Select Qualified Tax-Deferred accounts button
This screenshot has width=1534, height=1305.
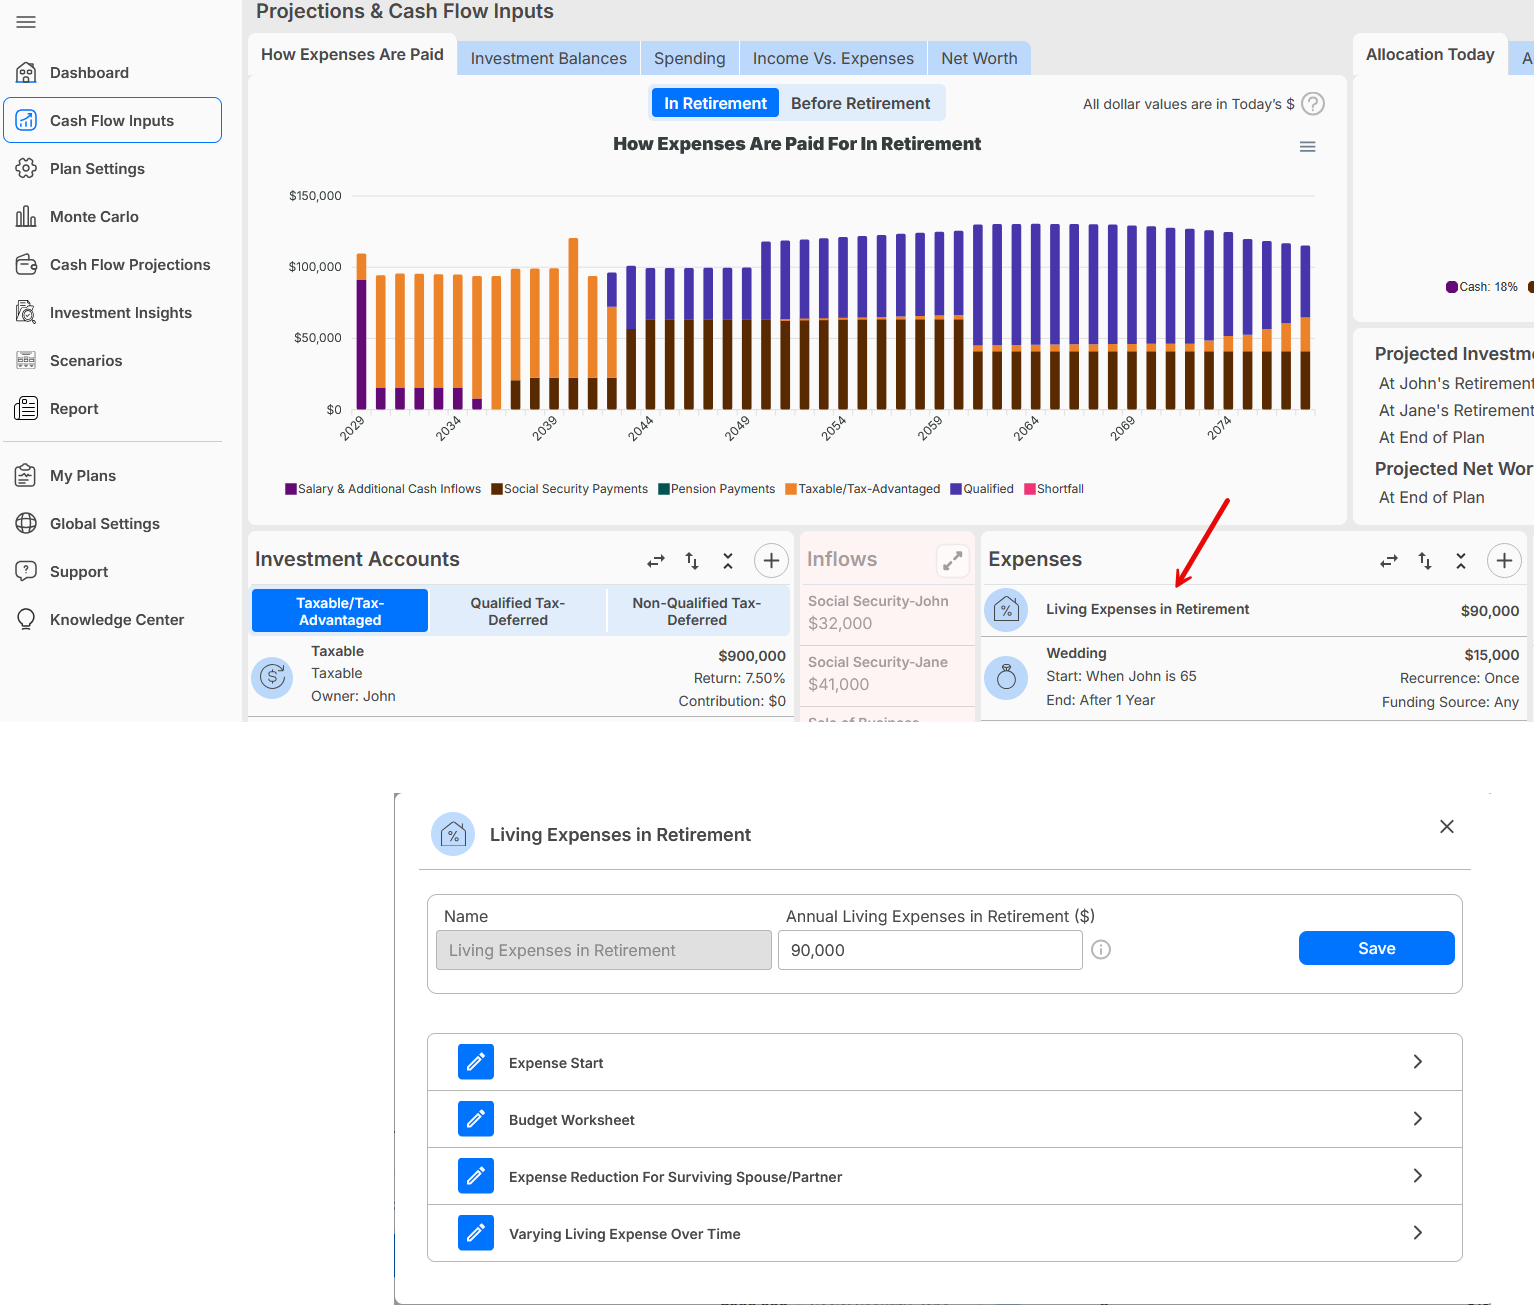tap(517, 611)
